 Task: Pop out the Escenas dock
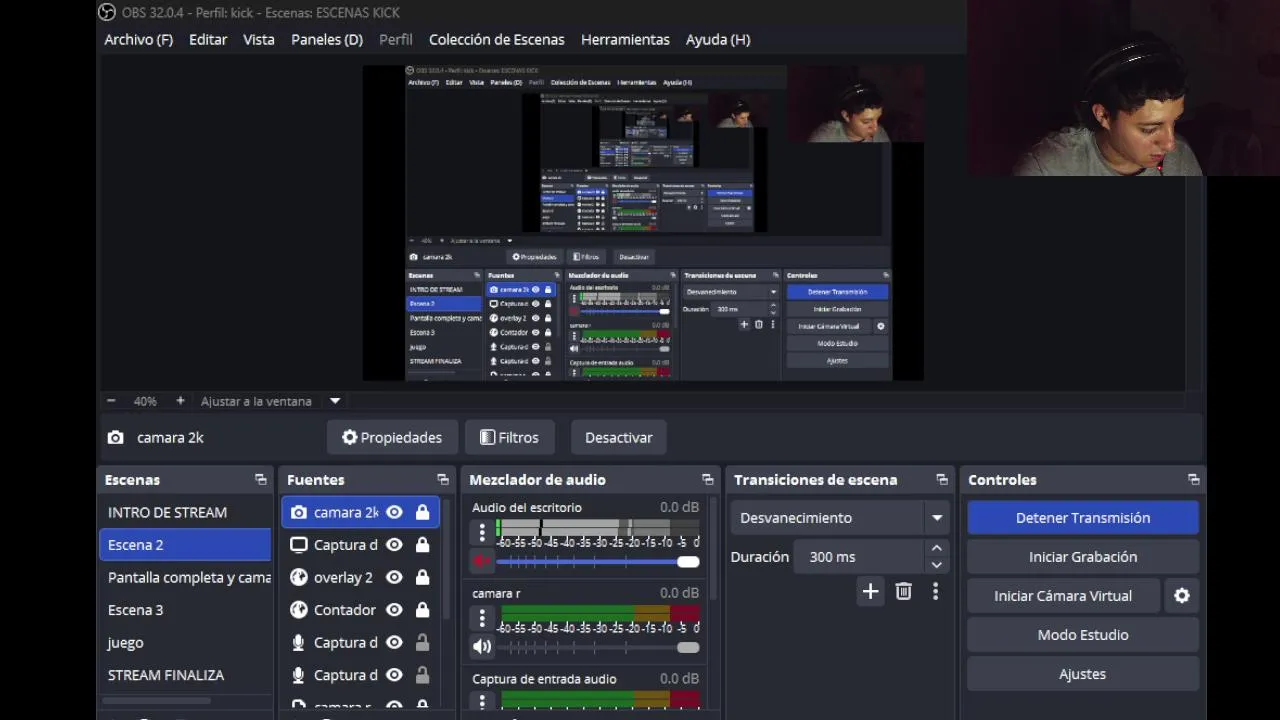[x=261, y=480]
